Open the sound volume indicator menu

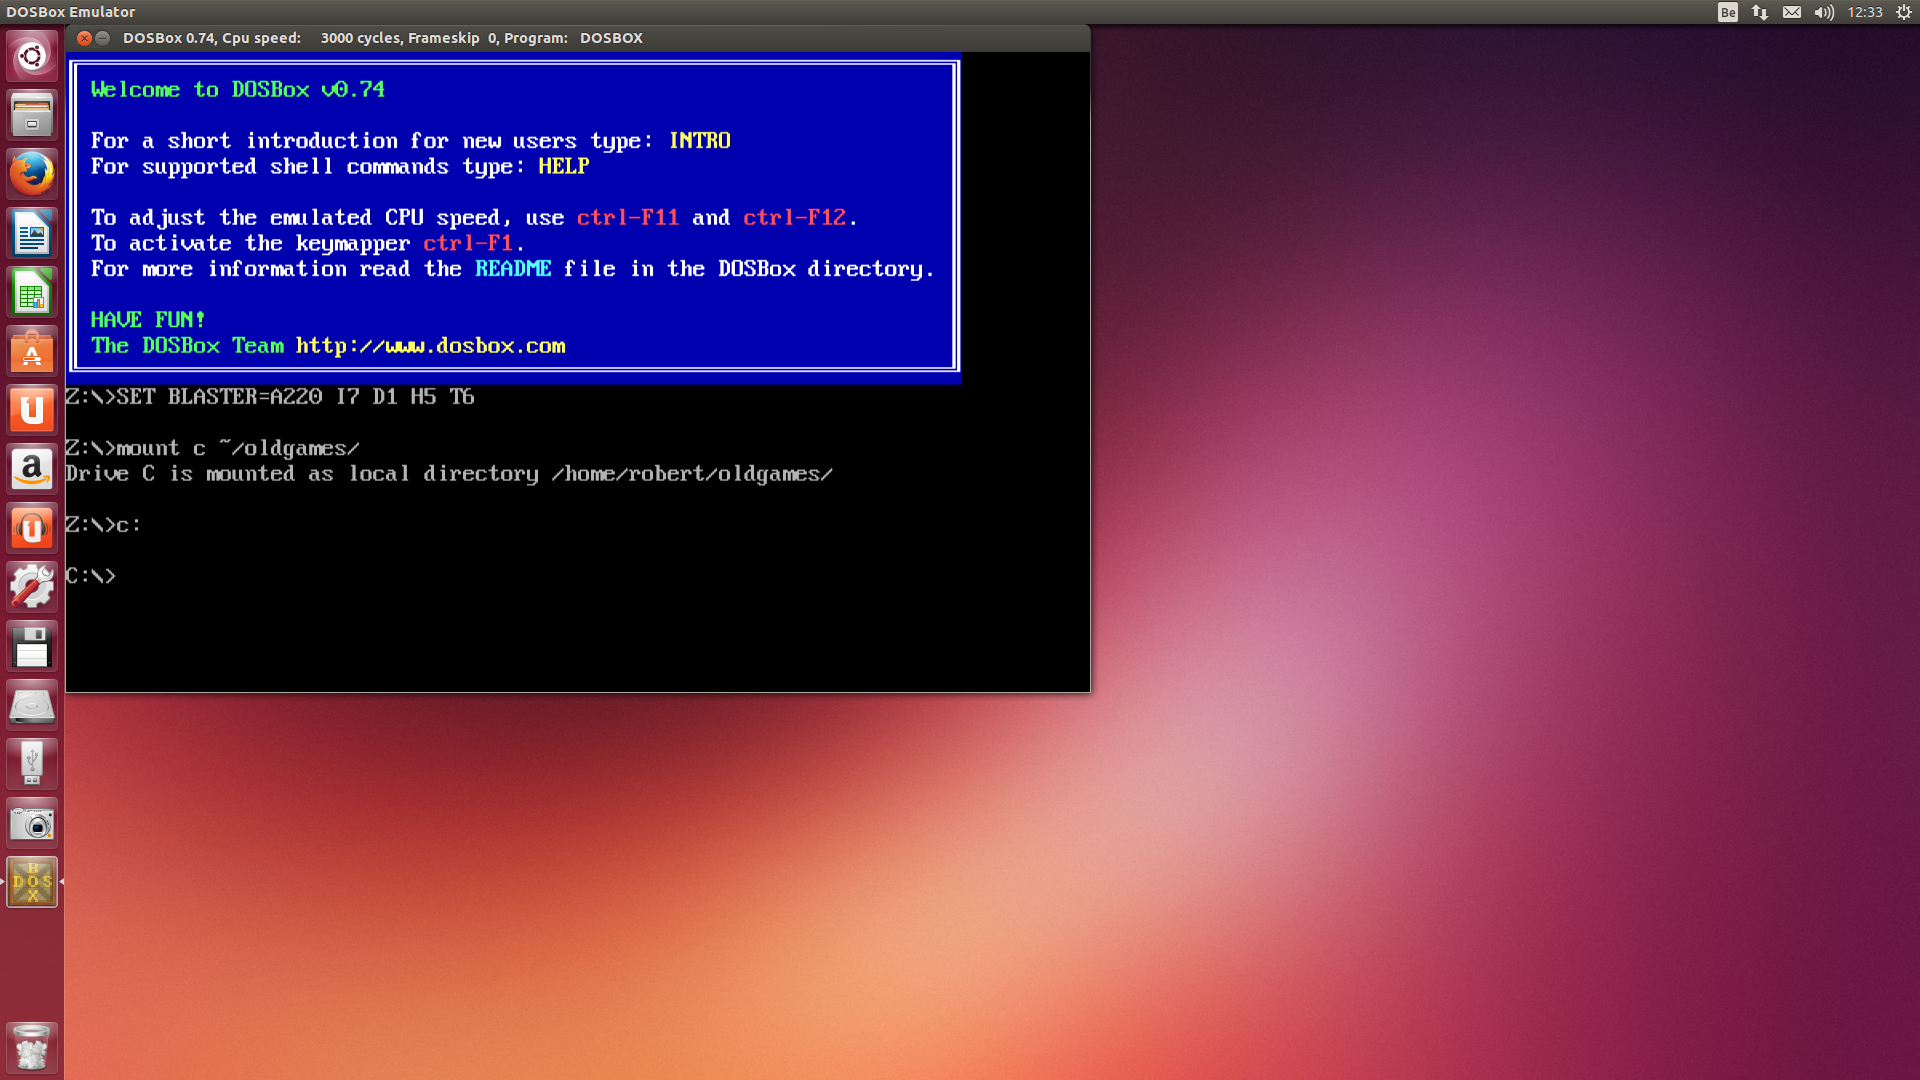tap(1824, 12)
